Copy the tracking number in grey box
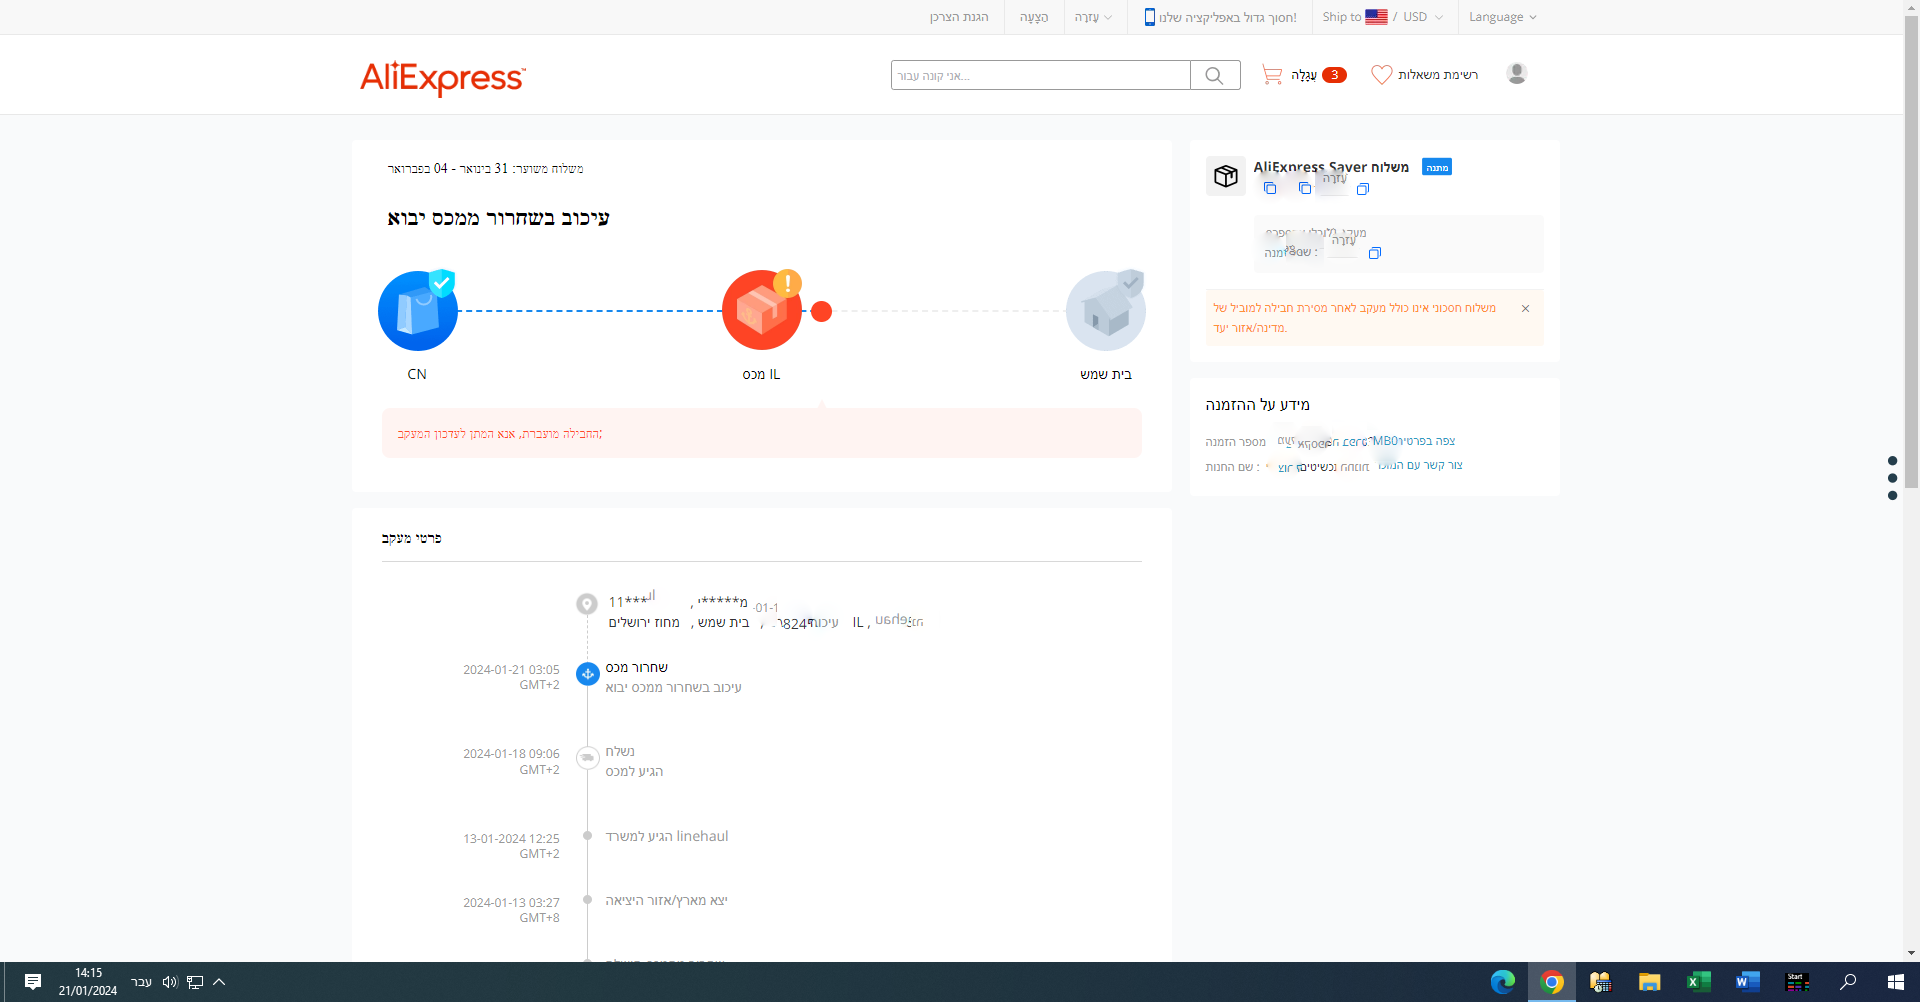Screen dimensions: 1920x1002 click(1375, 253)
